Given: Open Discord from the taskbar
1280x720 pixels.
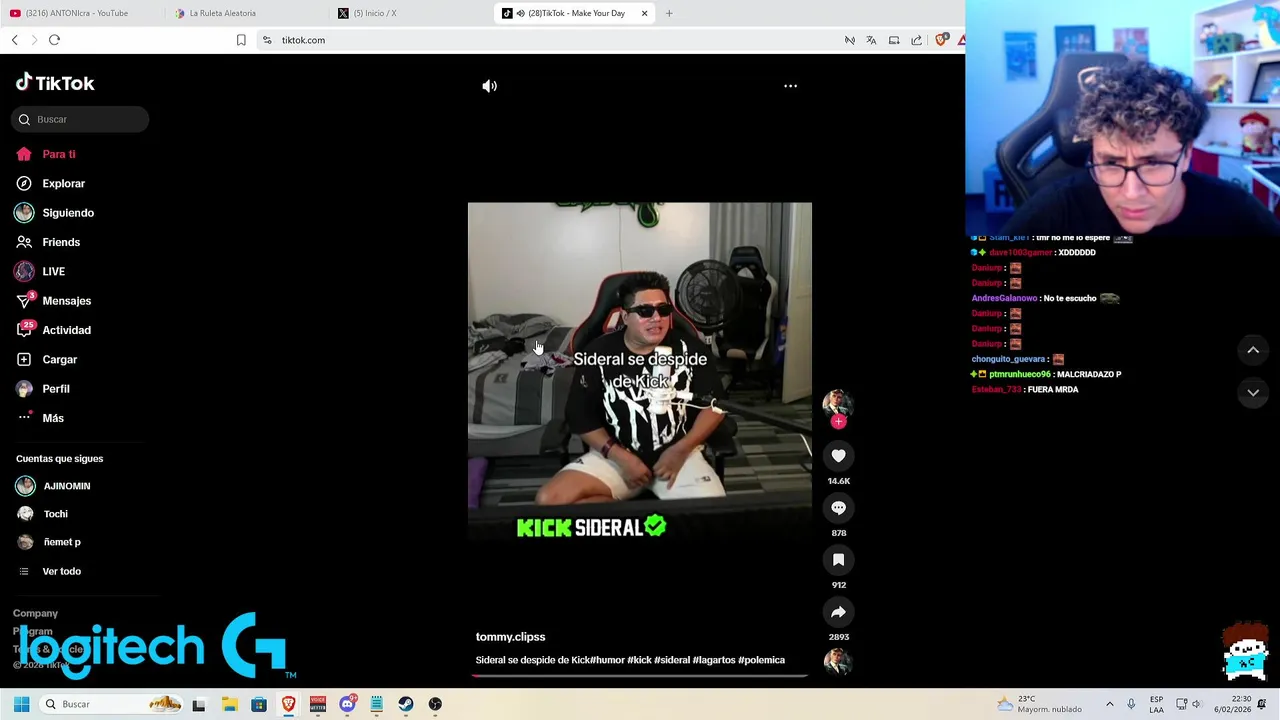Looking at the screenshot, I should (x=347, y=704).
